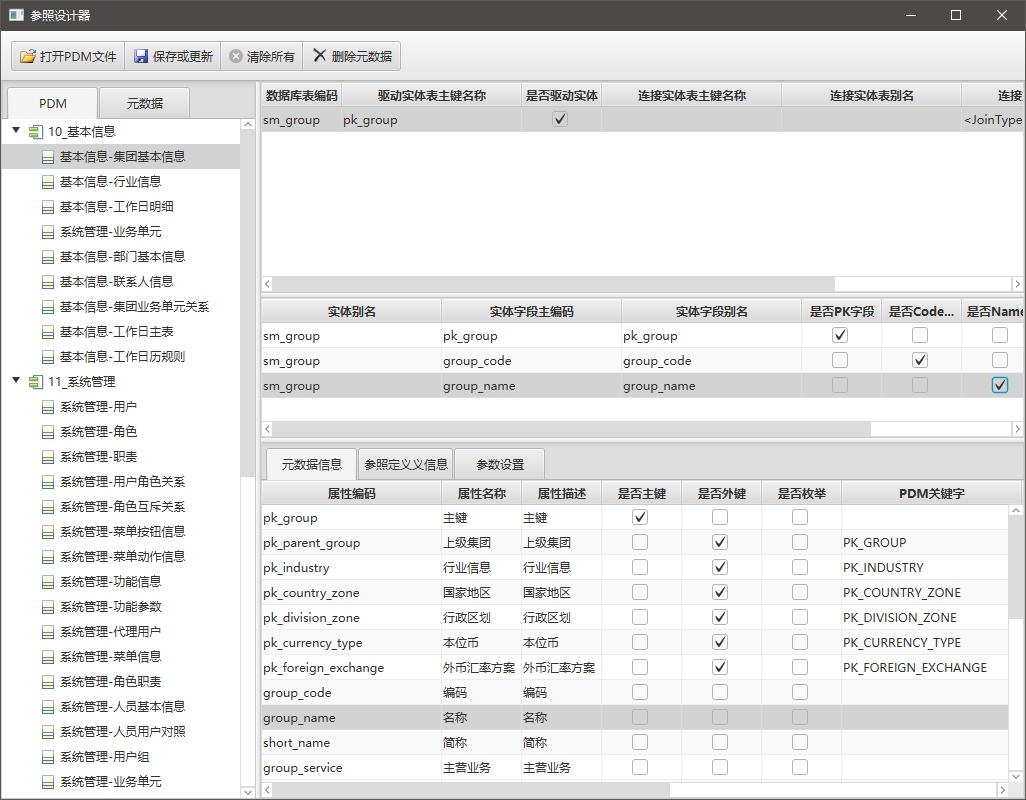This screenshot has width=1026, height=800.
Task: Check 是否主键 checkbox for short_name
Action: point(640,742)
